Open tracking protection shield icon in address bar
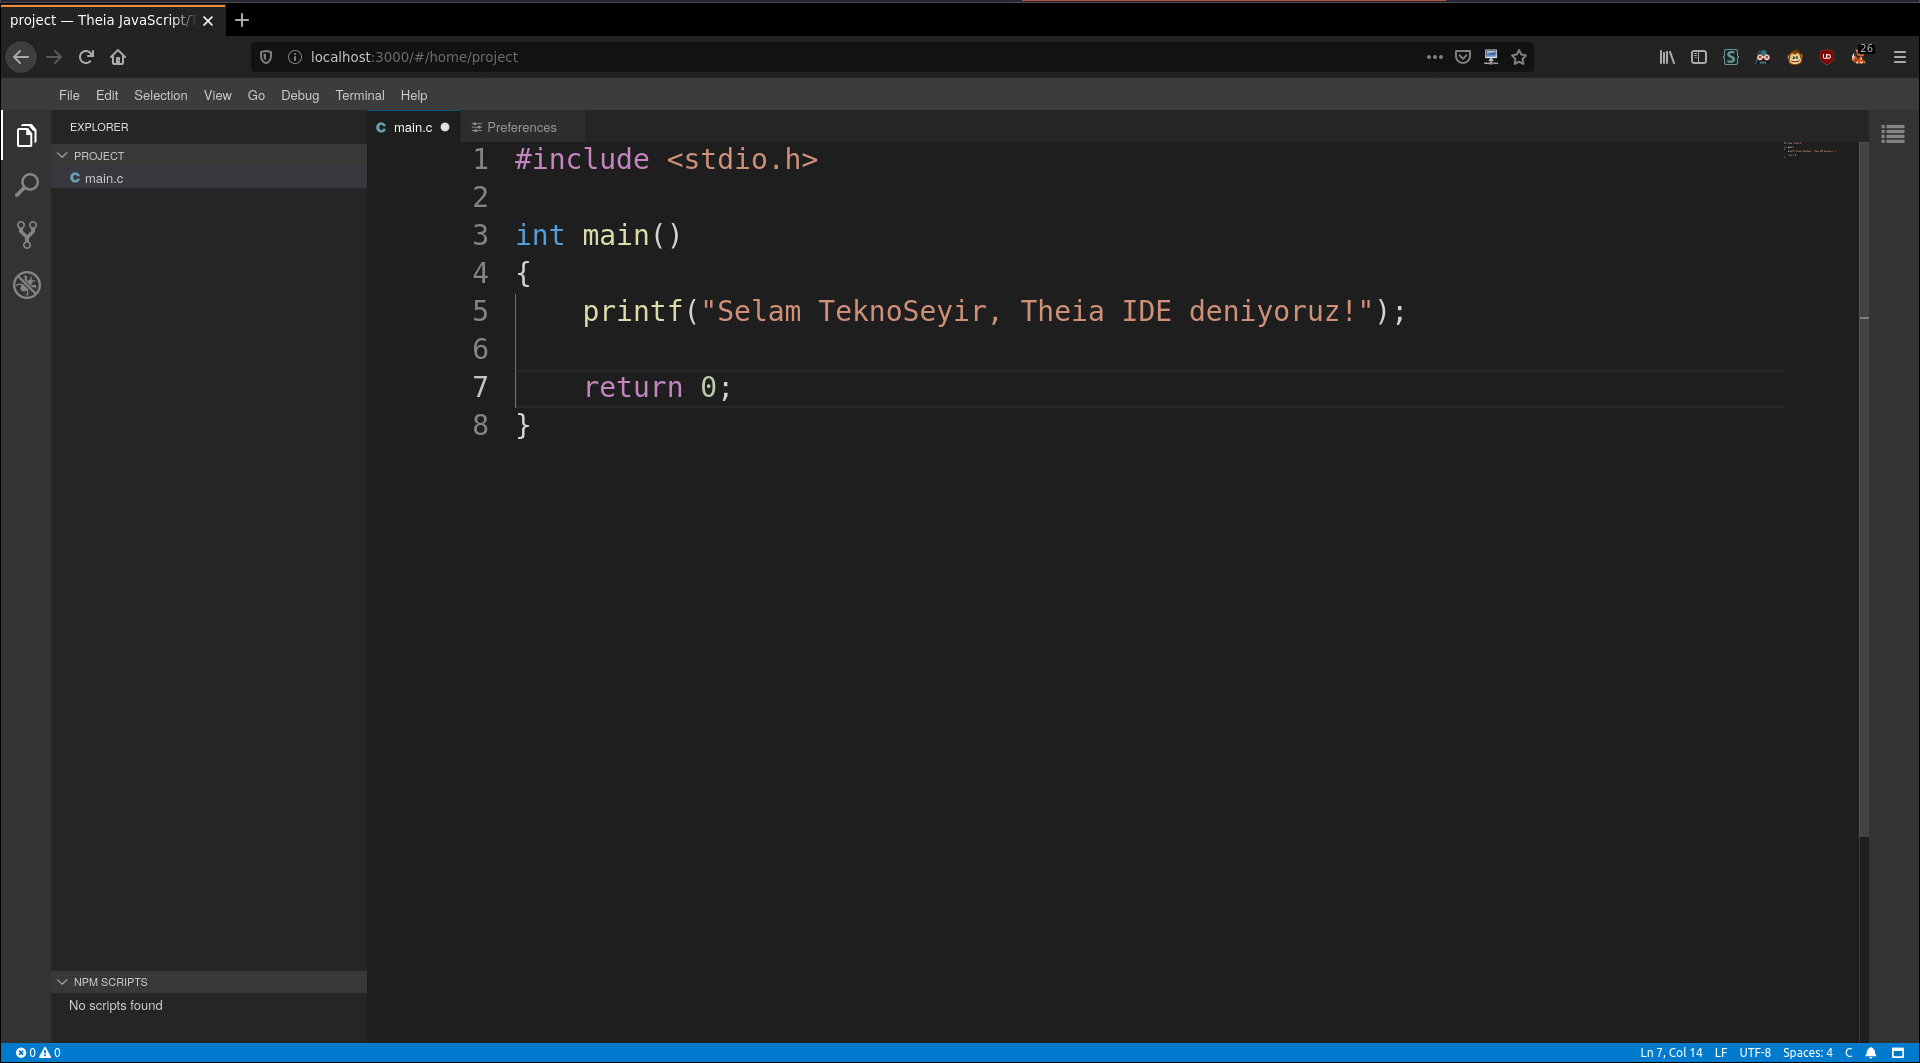 coord(266,57)
